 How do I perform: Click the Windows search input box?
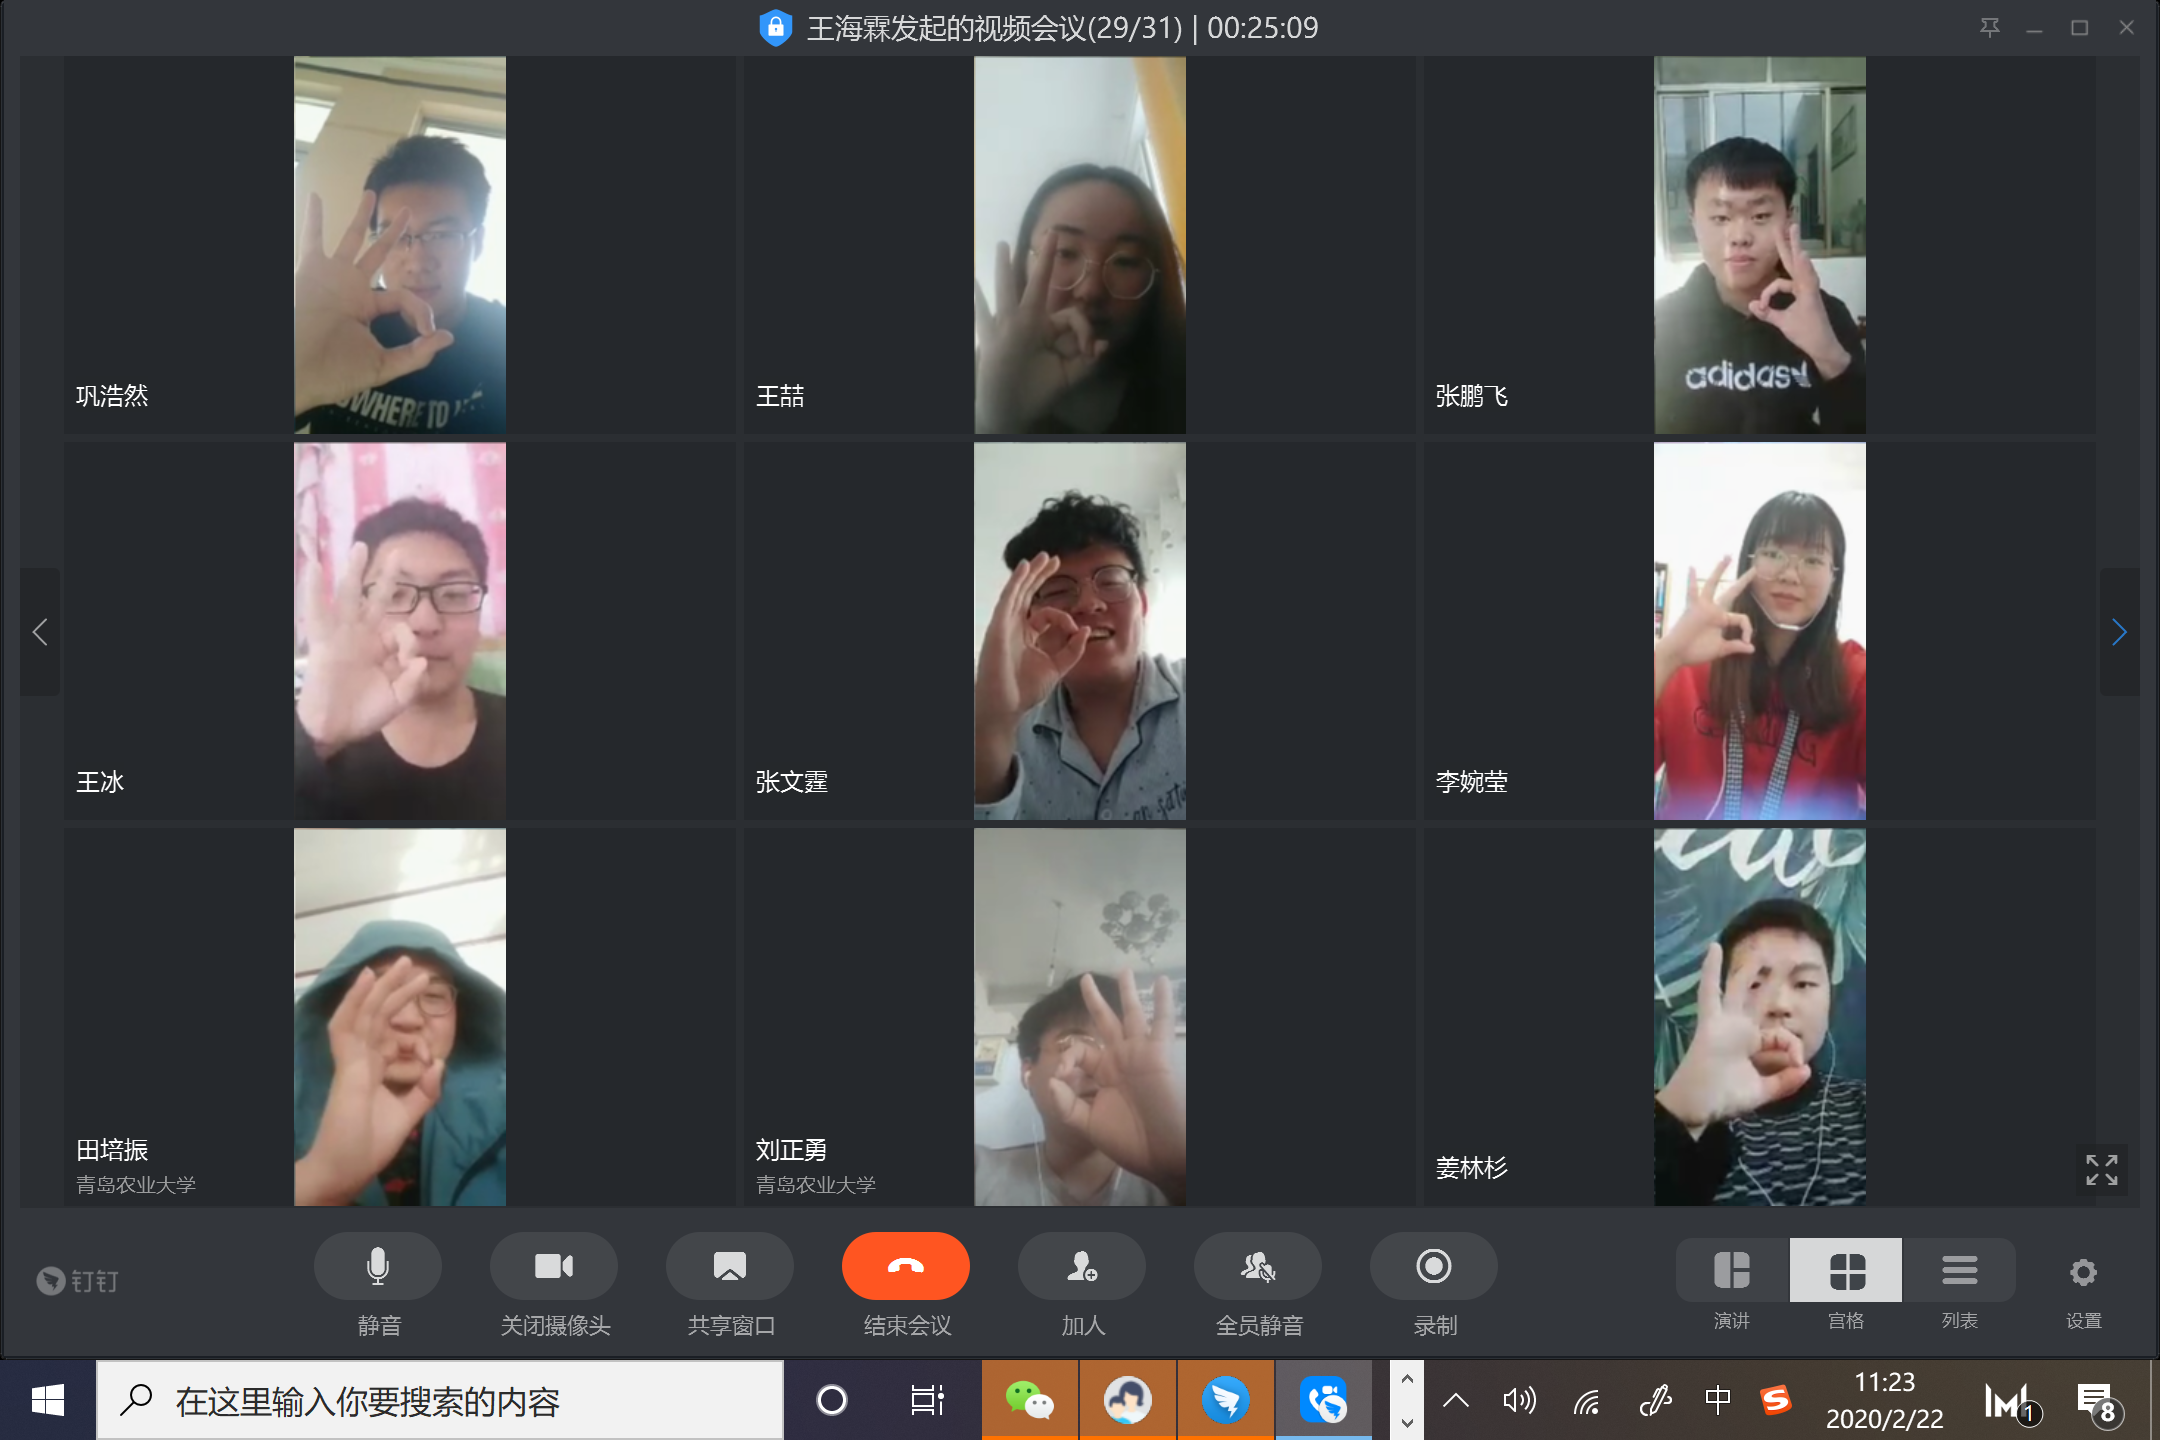tap(440, 1402)
